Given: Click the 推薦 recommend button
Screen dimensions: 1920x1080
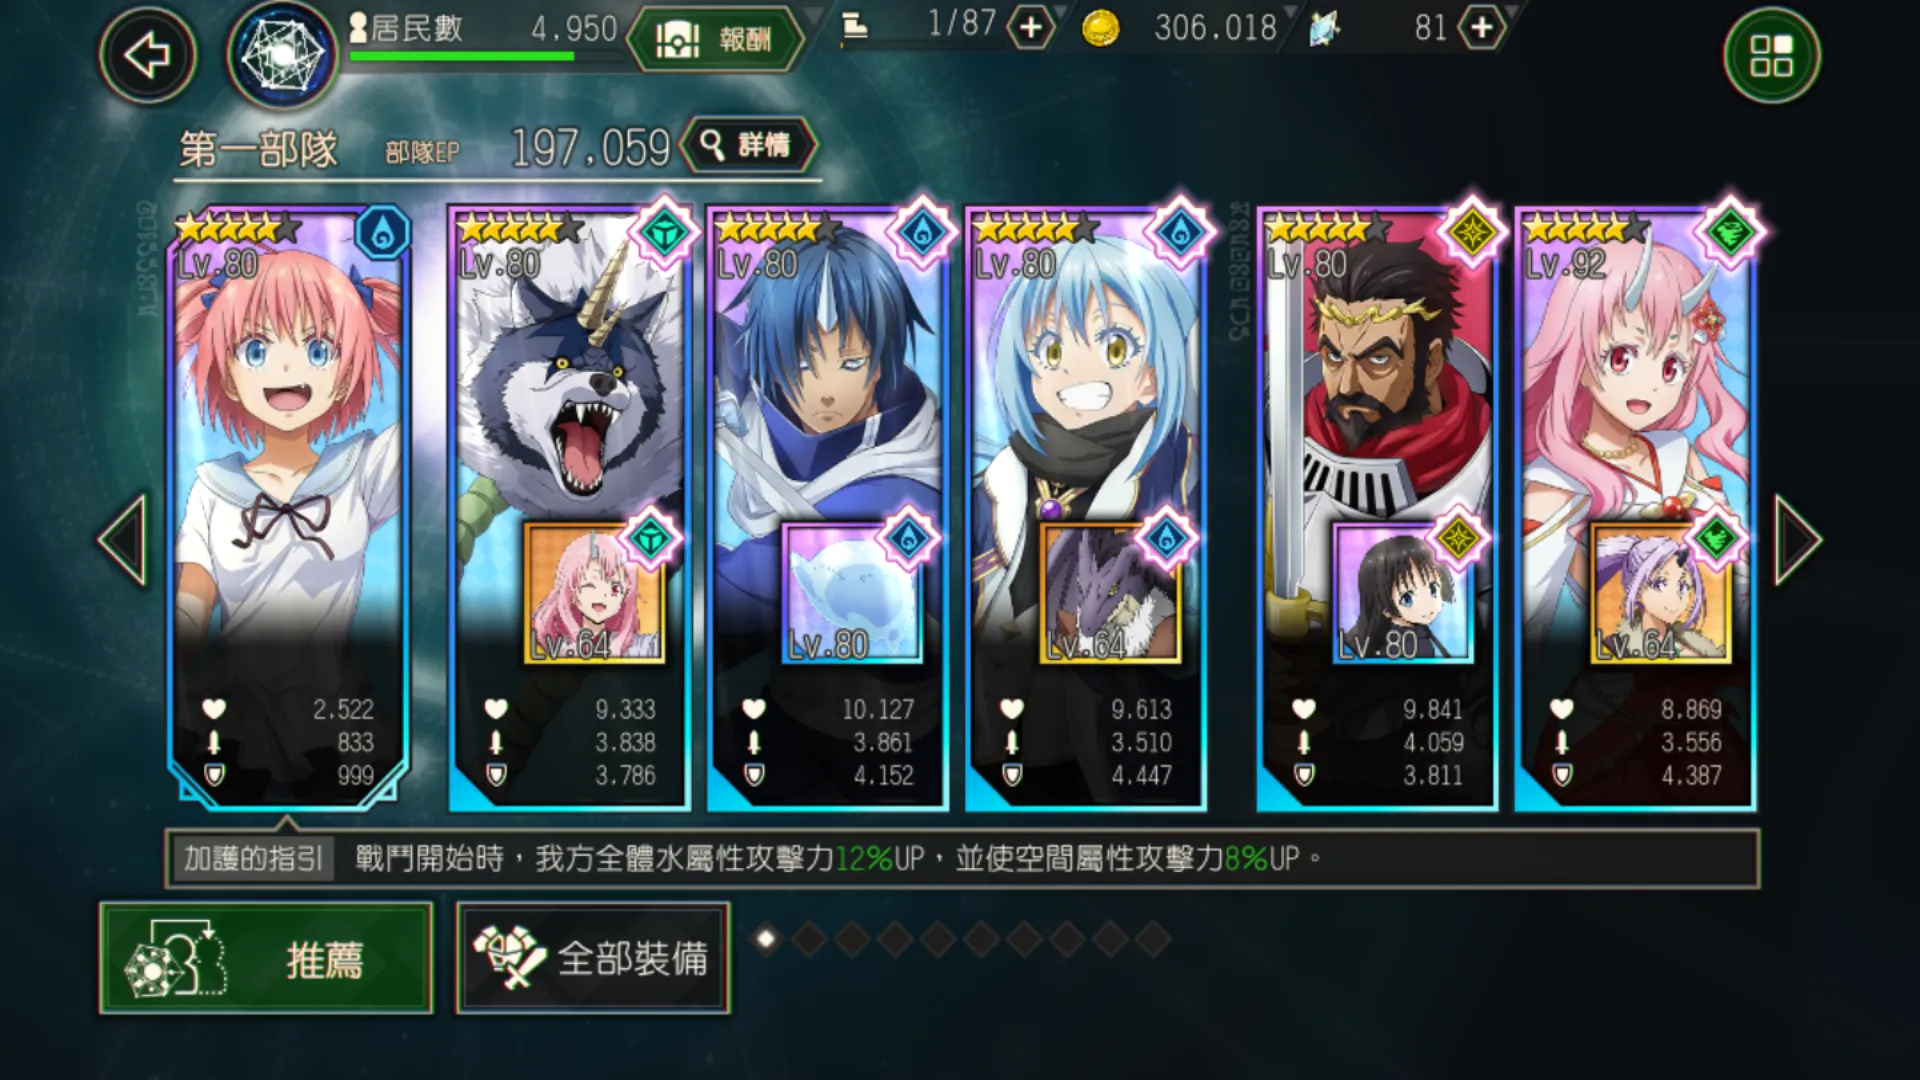Looking at the screenshot, I should point(266,958).
